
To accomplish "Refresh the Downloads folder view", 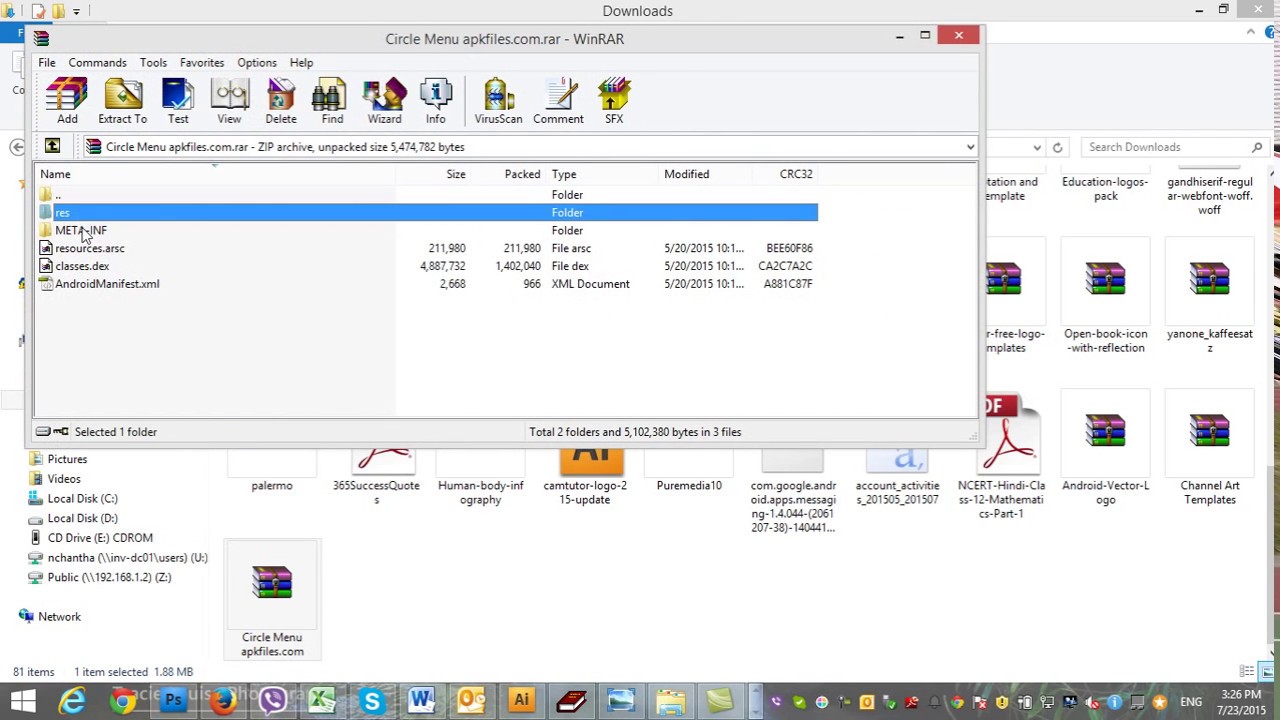I will click(x=1057, y=147).
